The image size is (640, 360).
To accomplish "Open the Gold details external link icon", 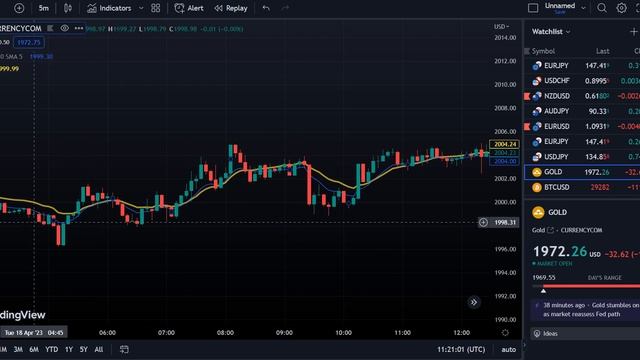I will pos(550,230).
